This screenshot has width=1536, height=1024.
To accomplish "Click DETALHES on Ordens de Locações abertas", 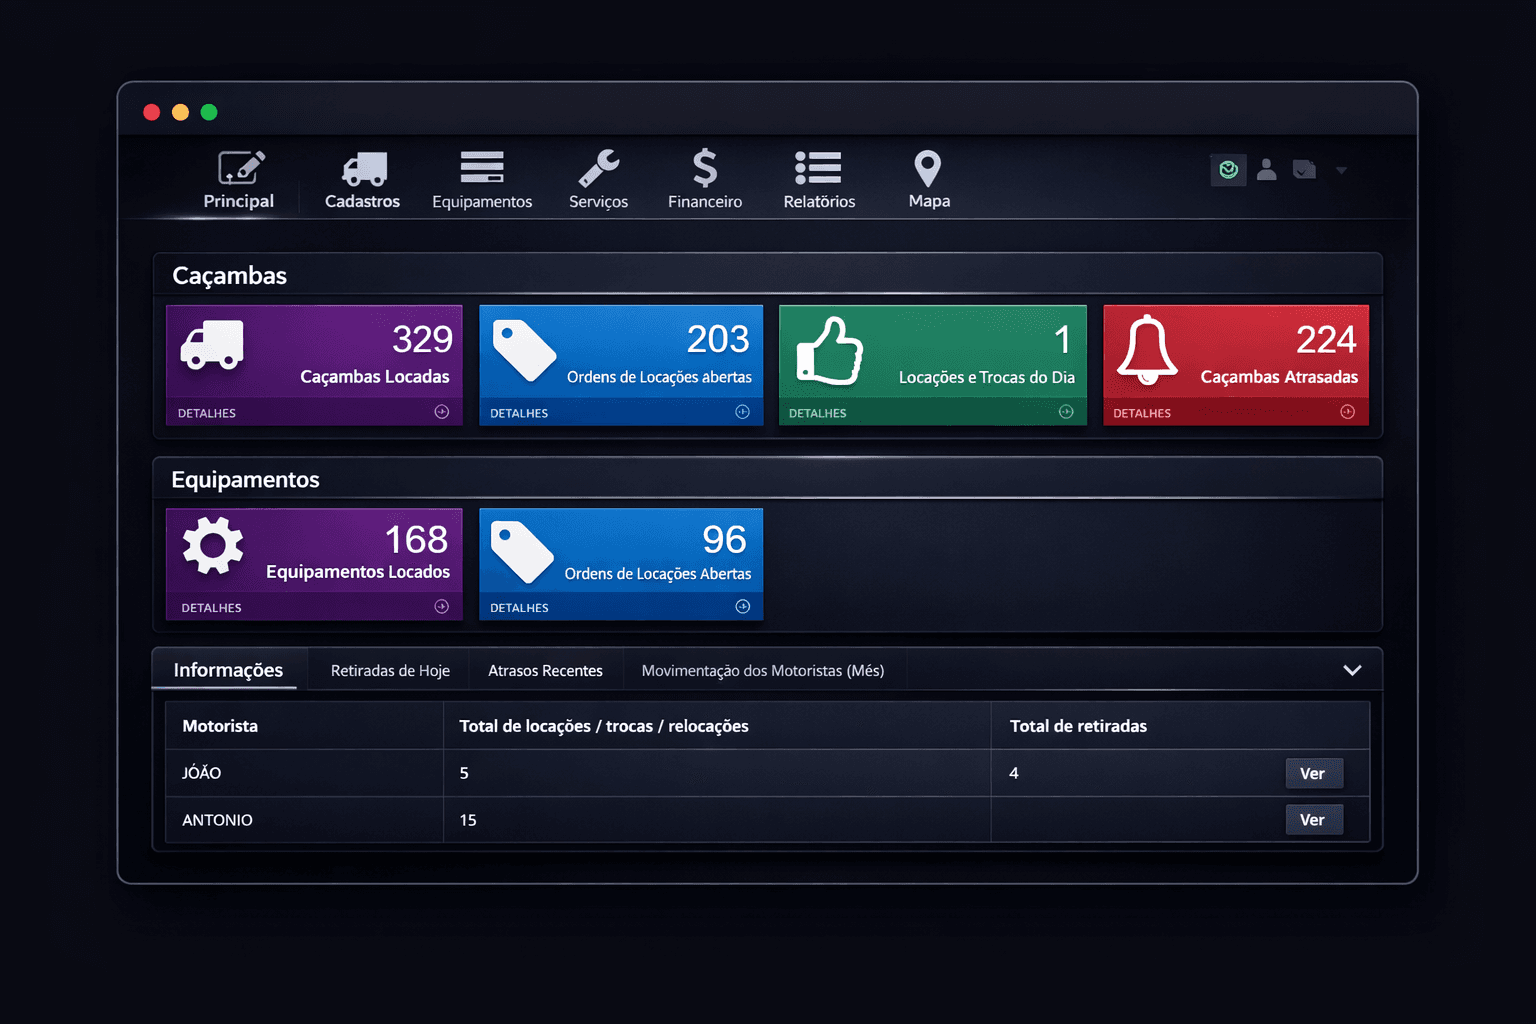I will (518, 412).
